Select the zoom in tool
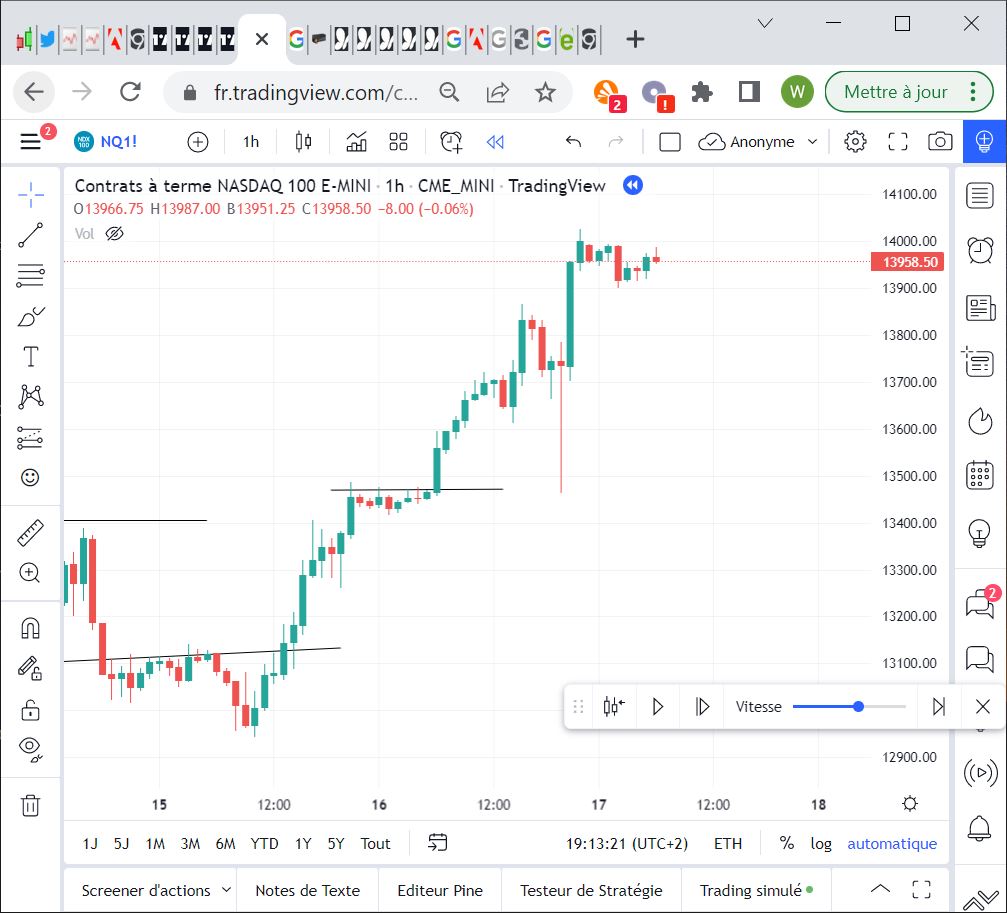This screenshot has height=913, width=1007. pyautogui.click(x=30, y=572)
